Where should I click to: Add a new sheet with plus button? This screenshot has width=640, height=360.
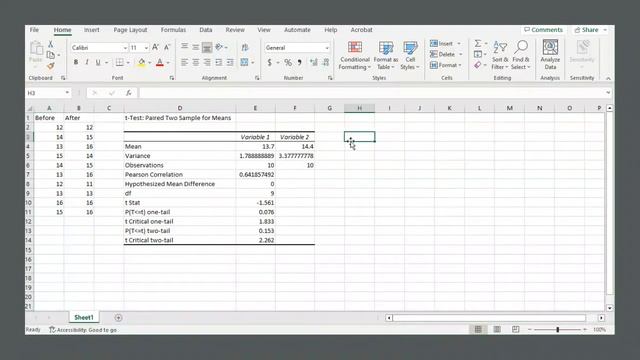118,318
